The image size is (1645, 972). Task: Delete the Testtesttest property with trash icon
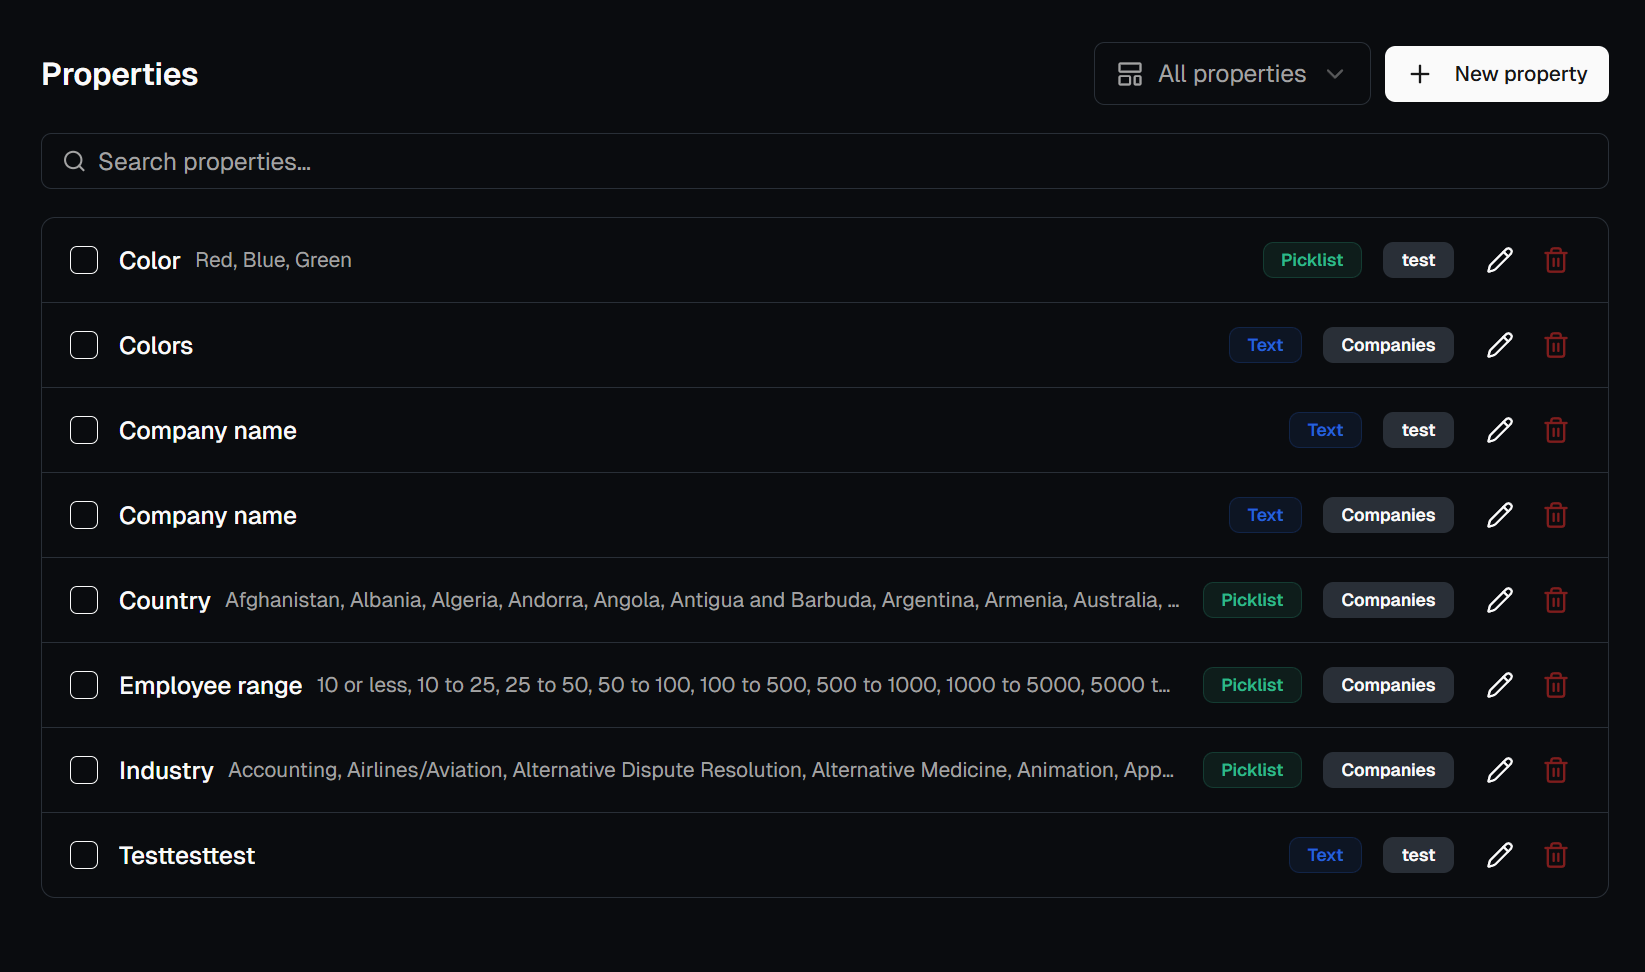[1555, 855]
